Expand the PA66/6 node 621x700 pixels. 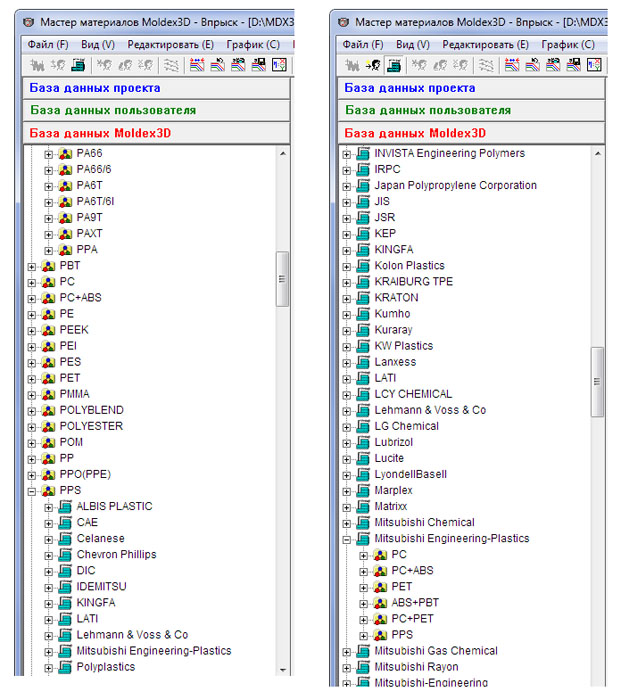(x=49, y=171)
